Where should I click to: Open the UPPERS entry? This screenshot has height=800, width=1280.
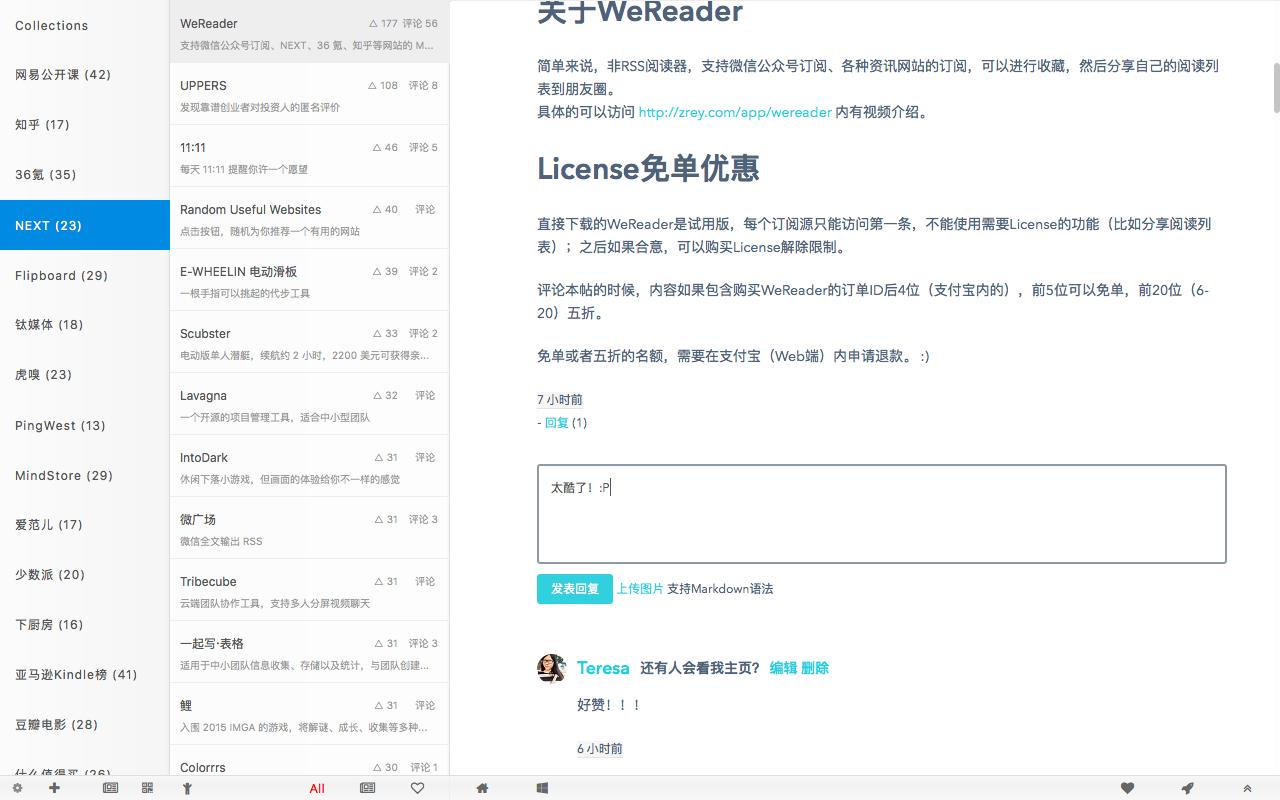point(309,95)
